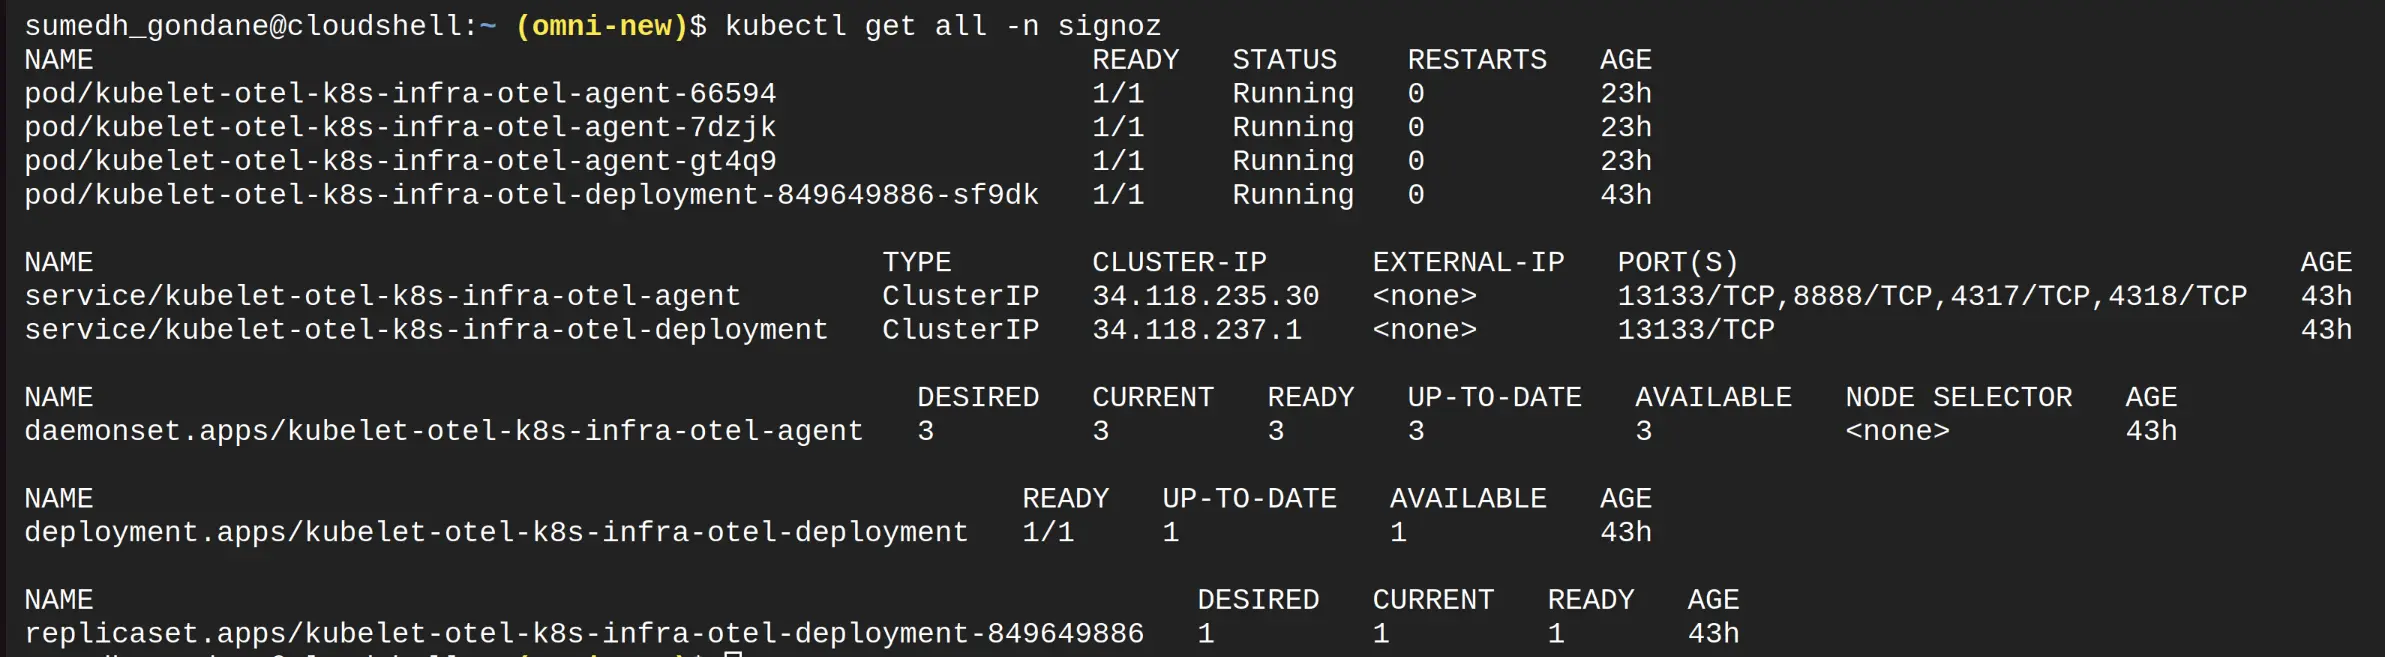
Task: Select pod name ending in agent-gt4q9
Action: click(x=400, y=161)
